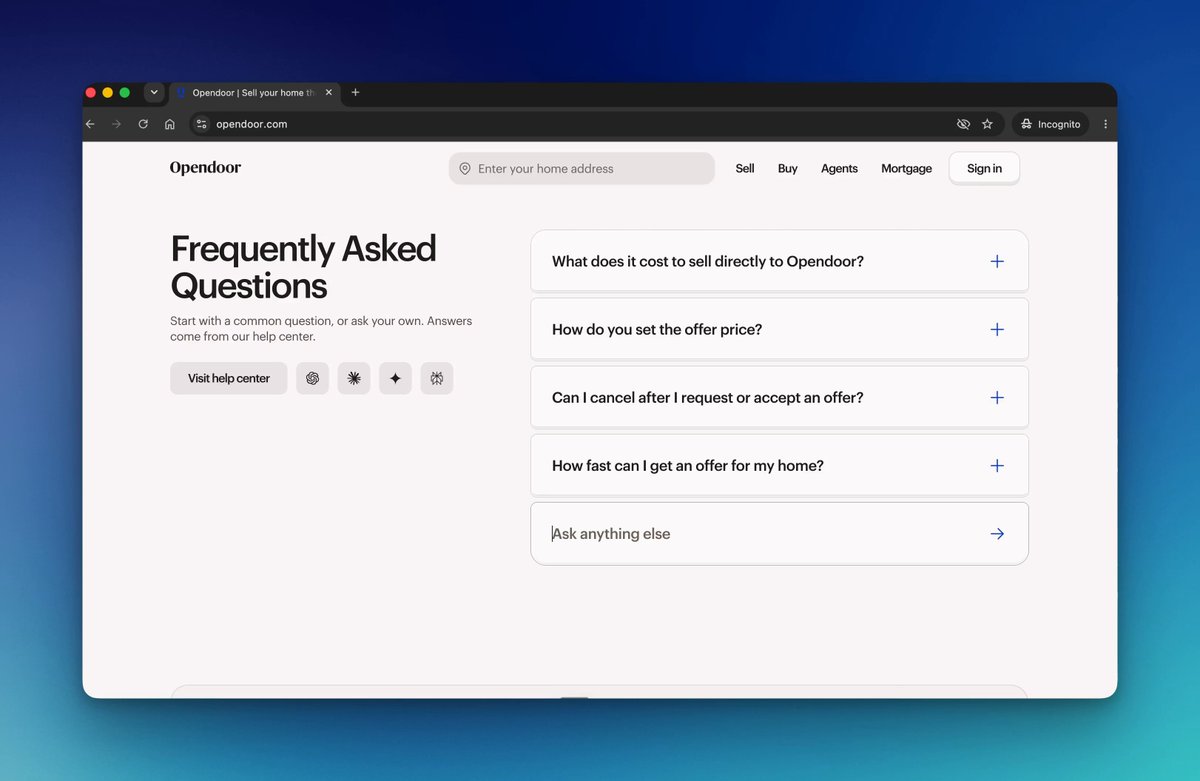The image size is (1200, 781).
Task: Go back to the previous page
Action: point(90,124)
